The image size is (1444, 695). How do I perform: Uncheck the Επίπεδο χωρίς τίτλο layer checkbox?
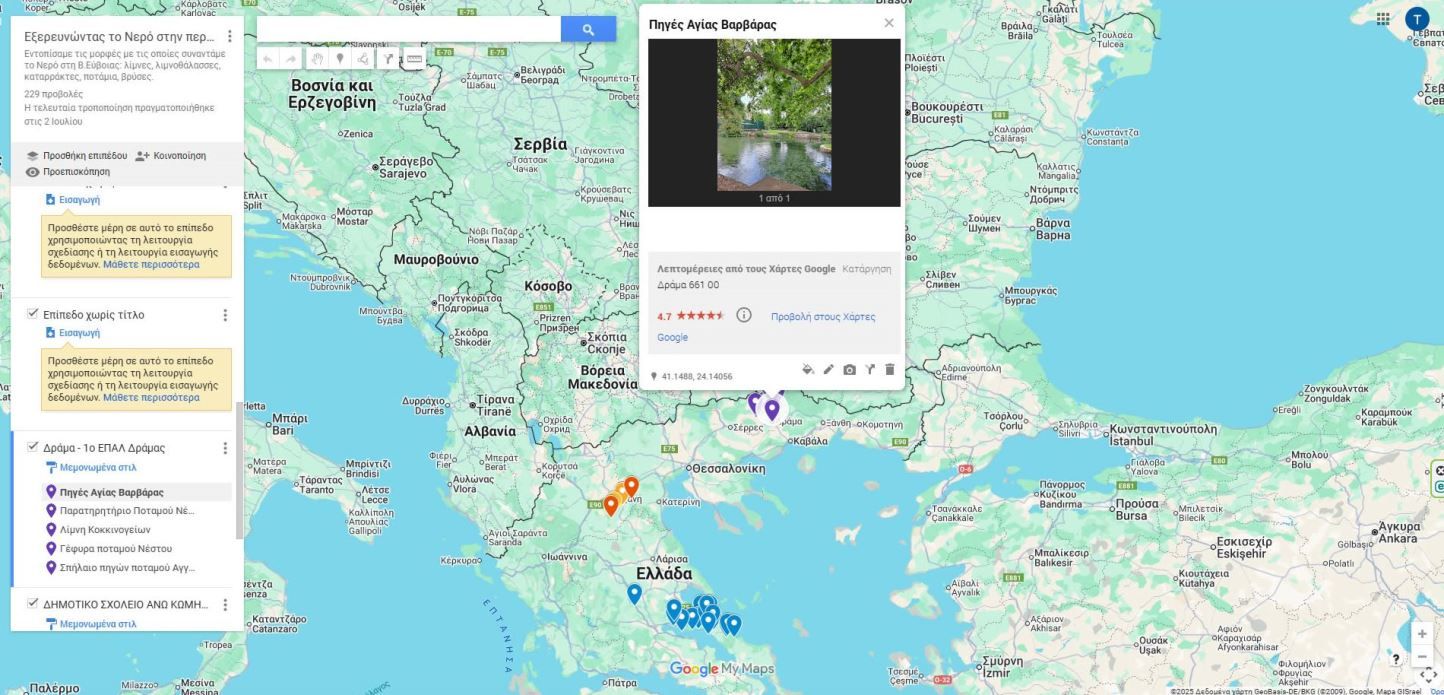tap(33, 314)
